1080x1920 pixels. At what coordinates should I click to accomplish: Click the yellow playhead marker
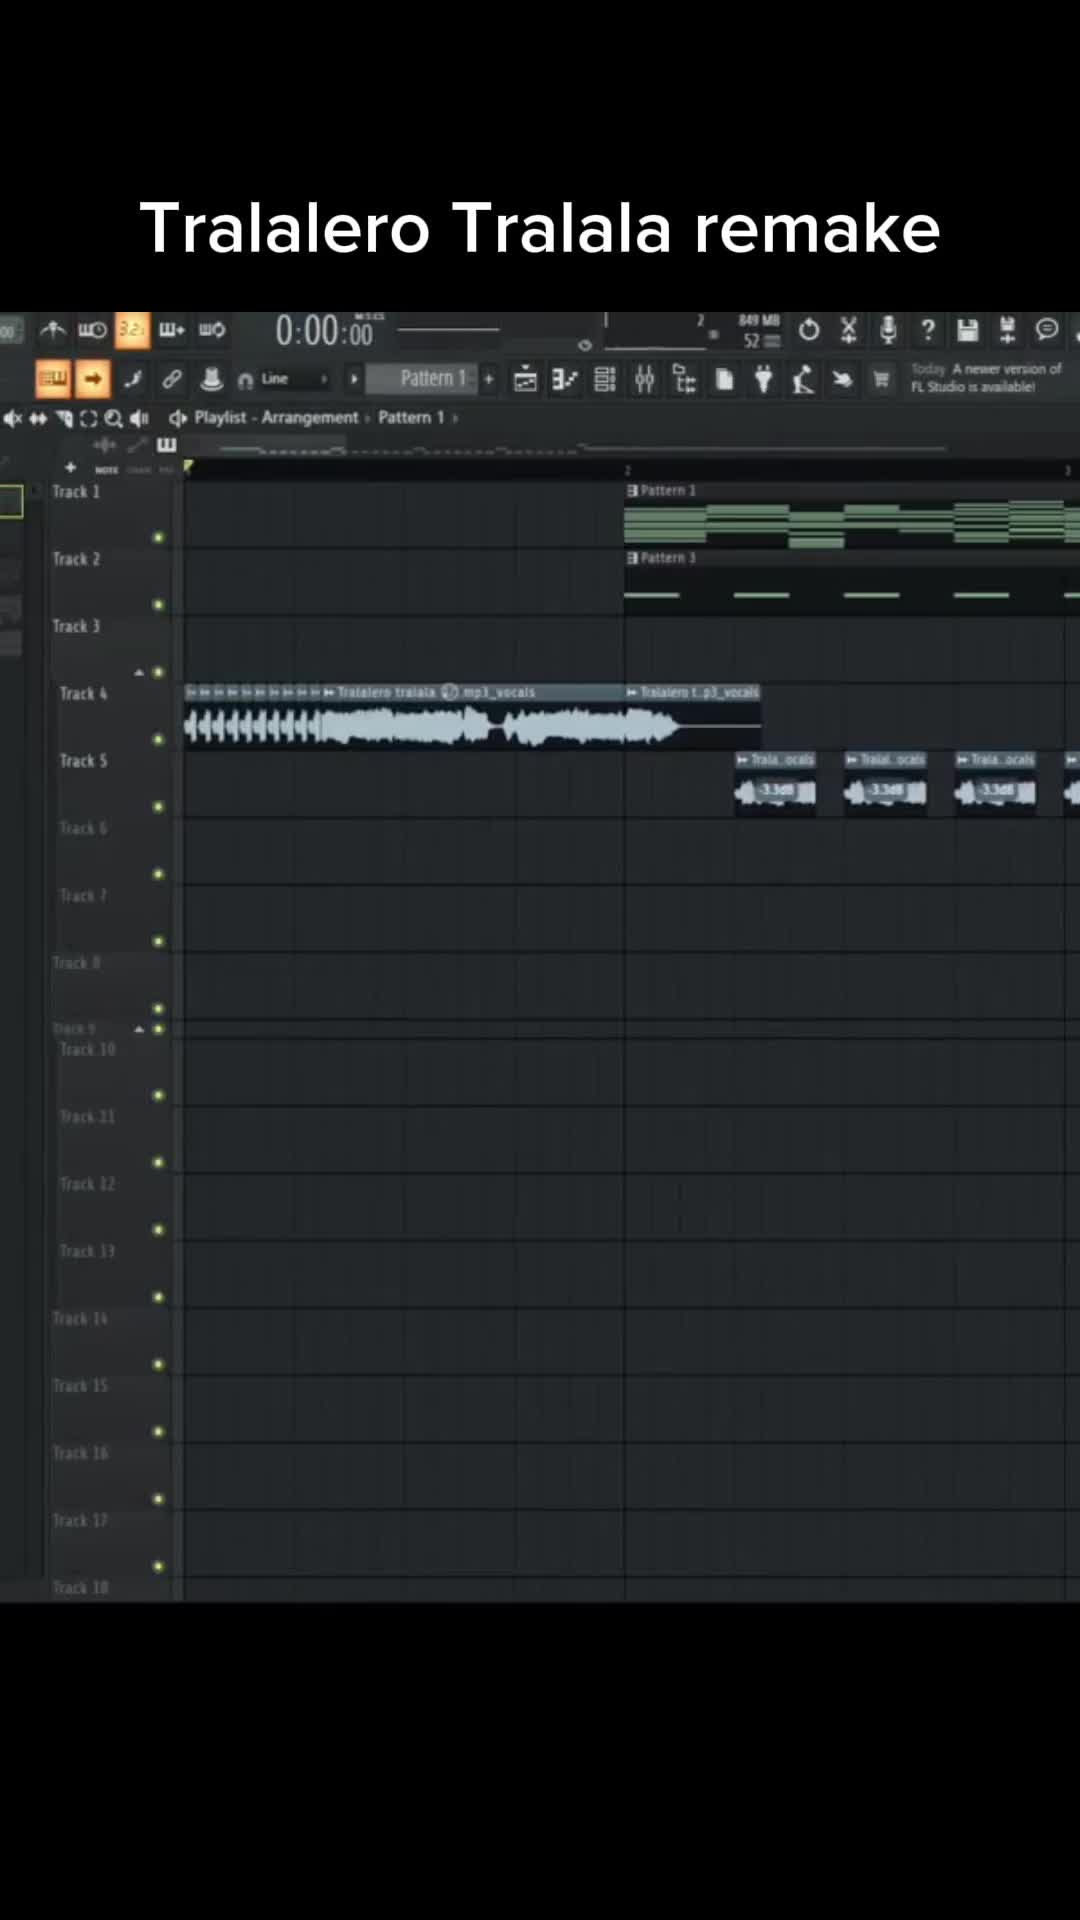pos(188,467)
